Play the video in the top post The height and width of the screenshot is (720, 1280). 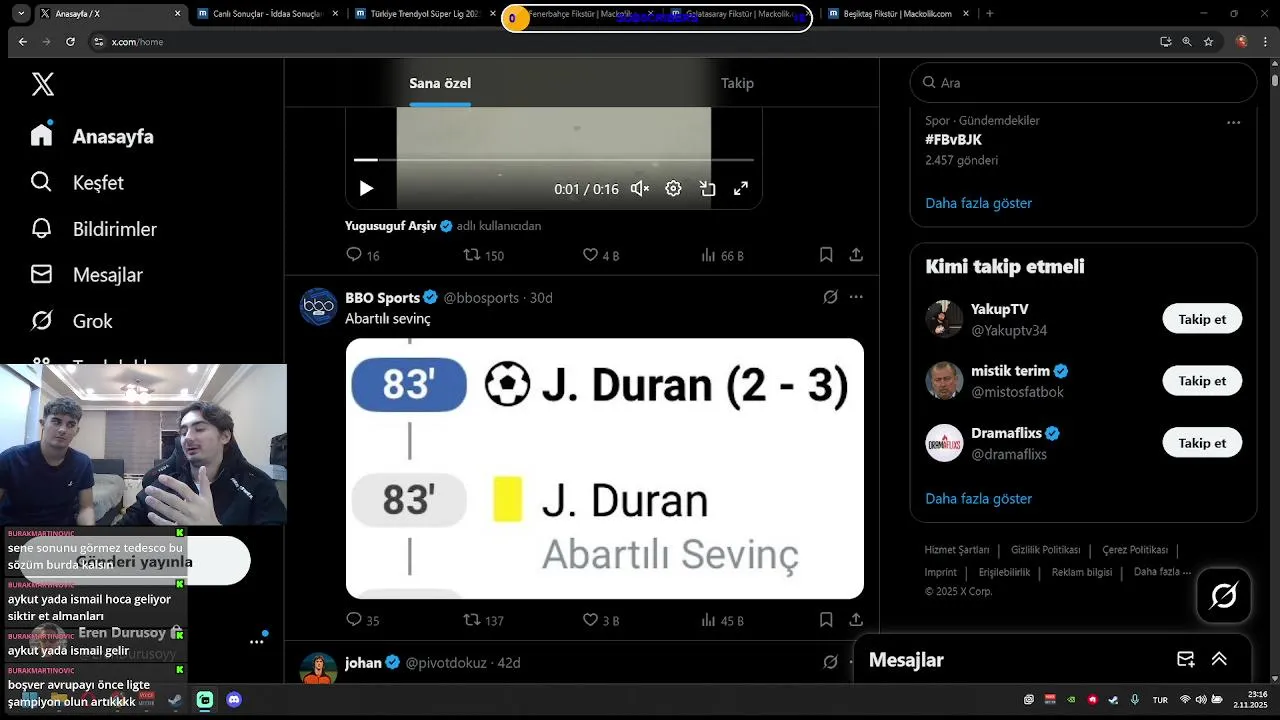pos(366,188)
